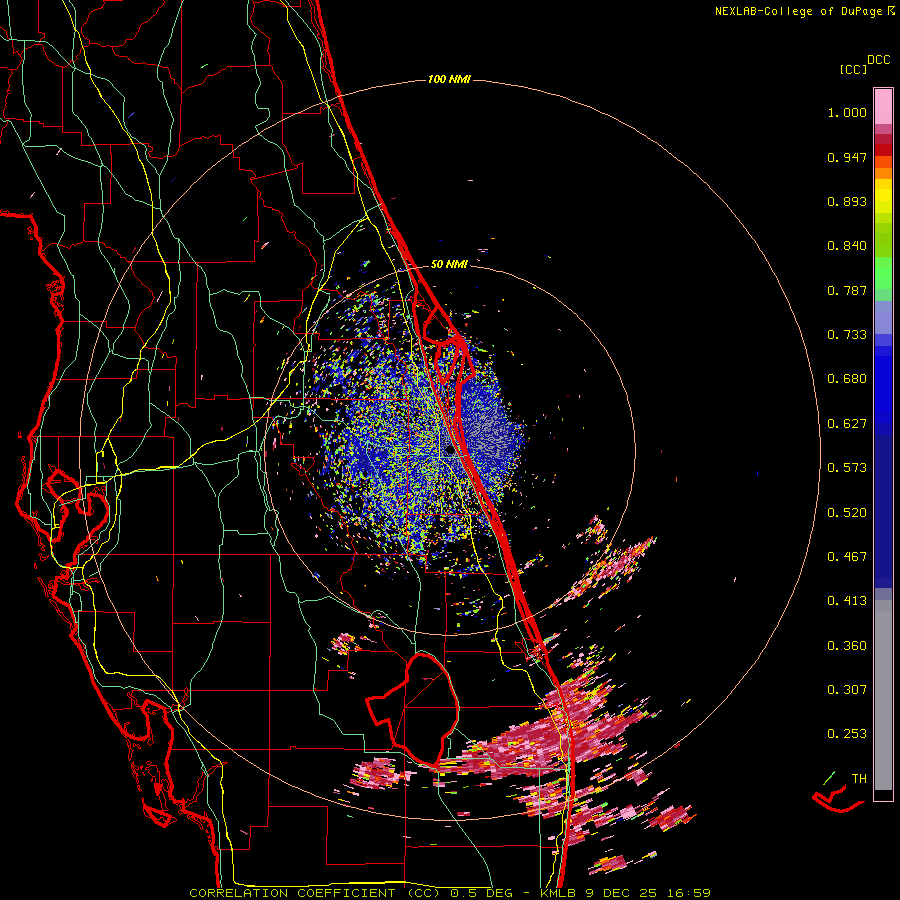The width and height of the screenshot is (900, 900).
Task: Click the 0.733 legend value
Action: (847, 335)
